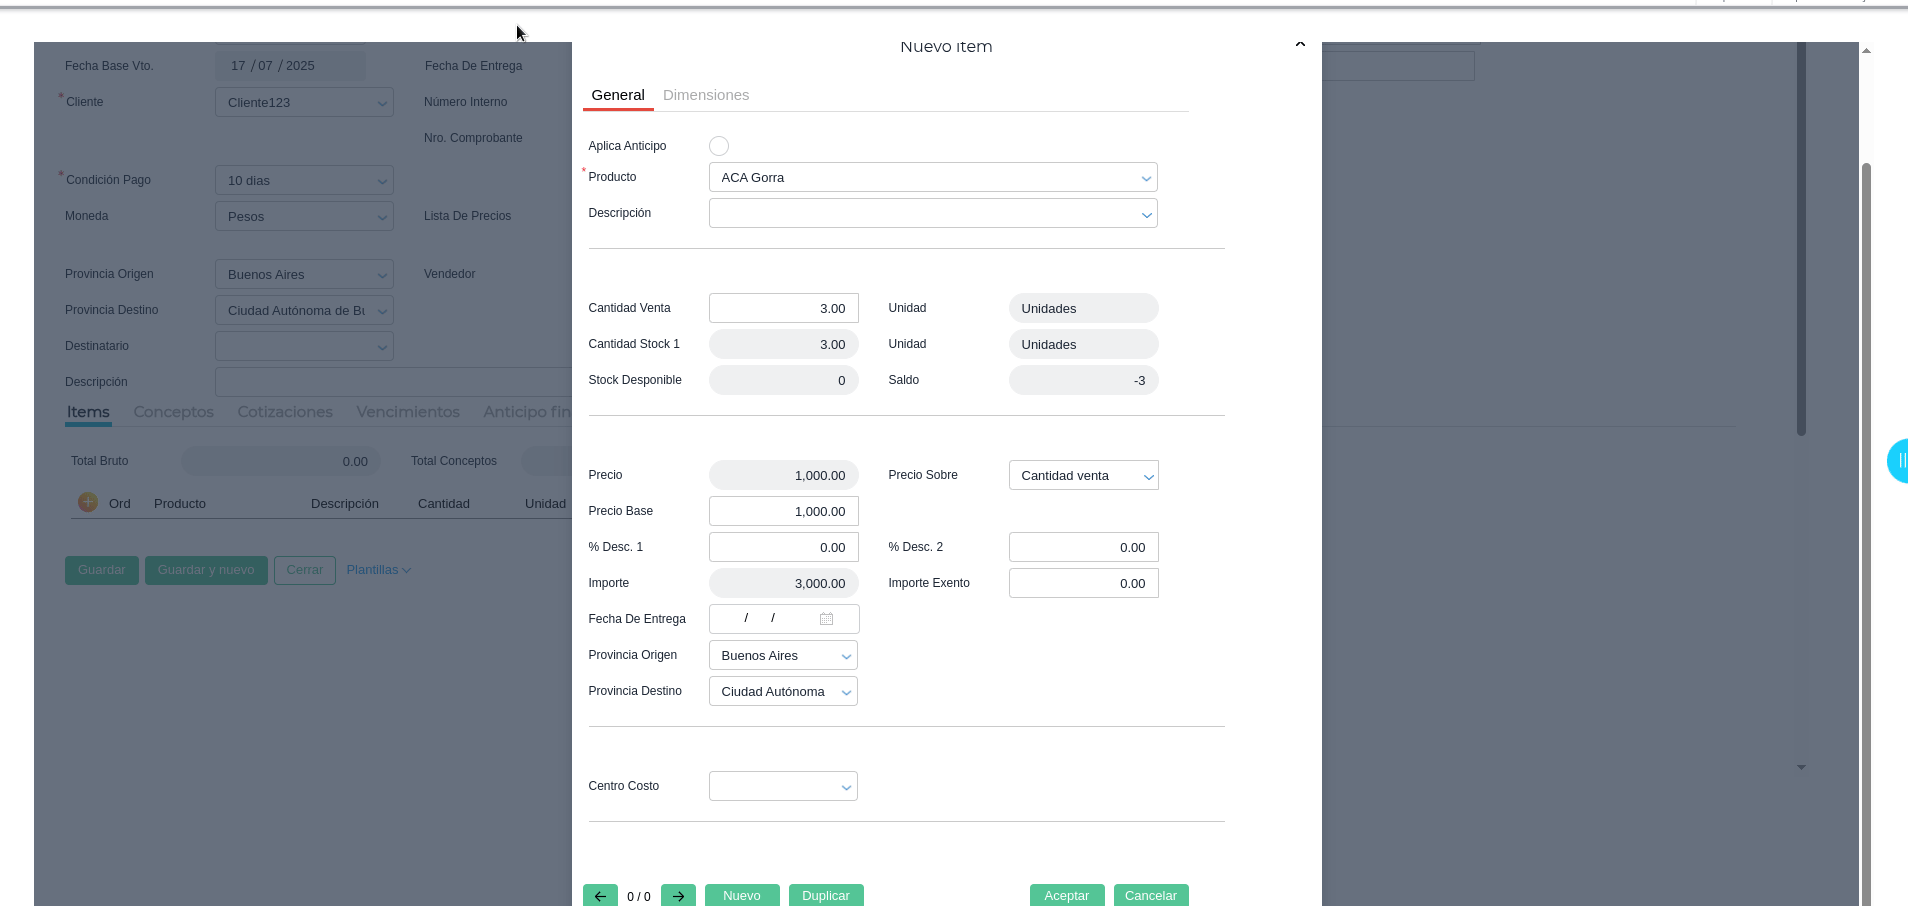1908x906 pixels.
Task: Open the Descripción dropdown in dialog
Action: coord(1145,214)
